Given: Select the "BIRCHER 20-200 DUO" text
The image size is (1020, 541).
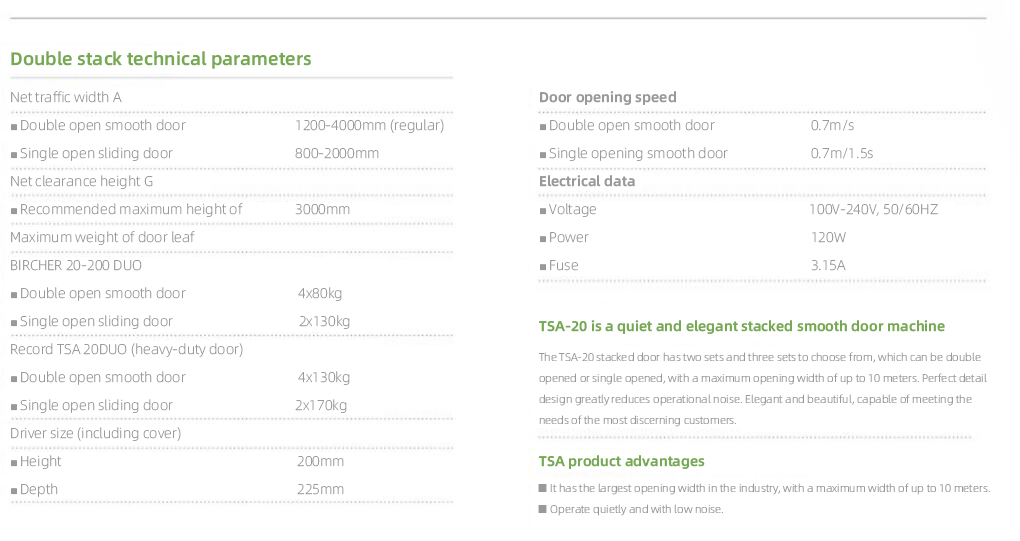Looking at the screenshot, I should 76,266.
